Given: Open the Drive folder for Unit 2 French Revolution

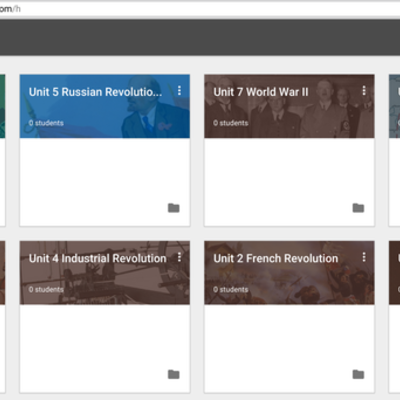Looking at the screenshot, I should coord(358,374).
